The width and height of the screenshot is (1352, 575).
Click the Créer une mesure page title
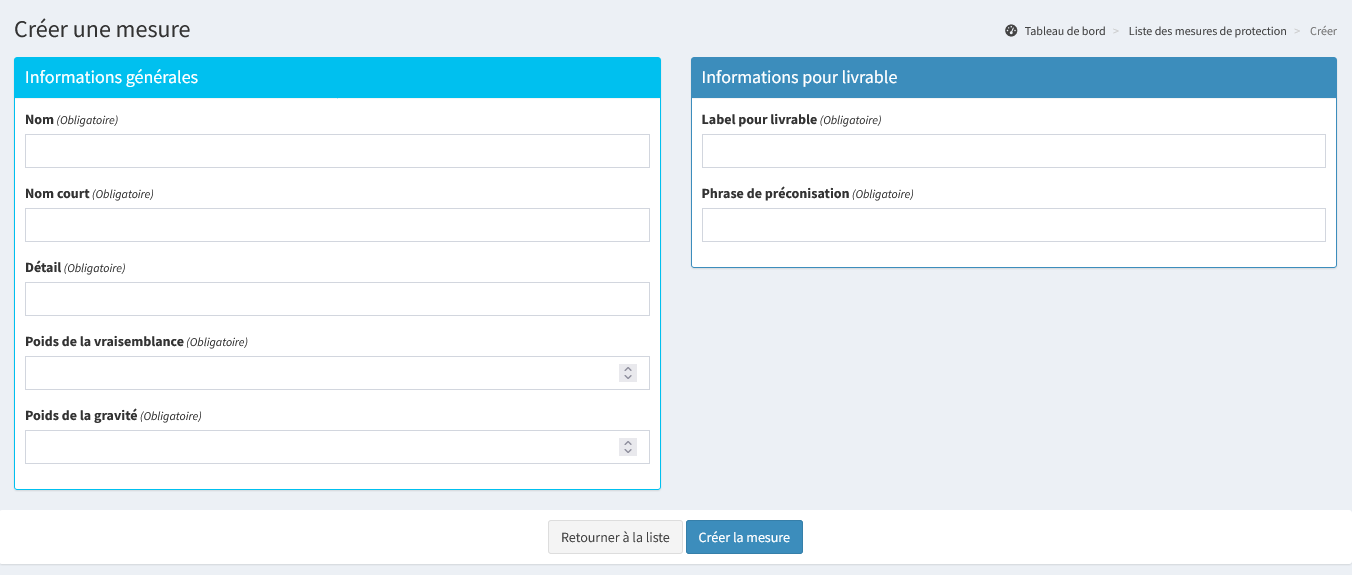click(102, 30)
